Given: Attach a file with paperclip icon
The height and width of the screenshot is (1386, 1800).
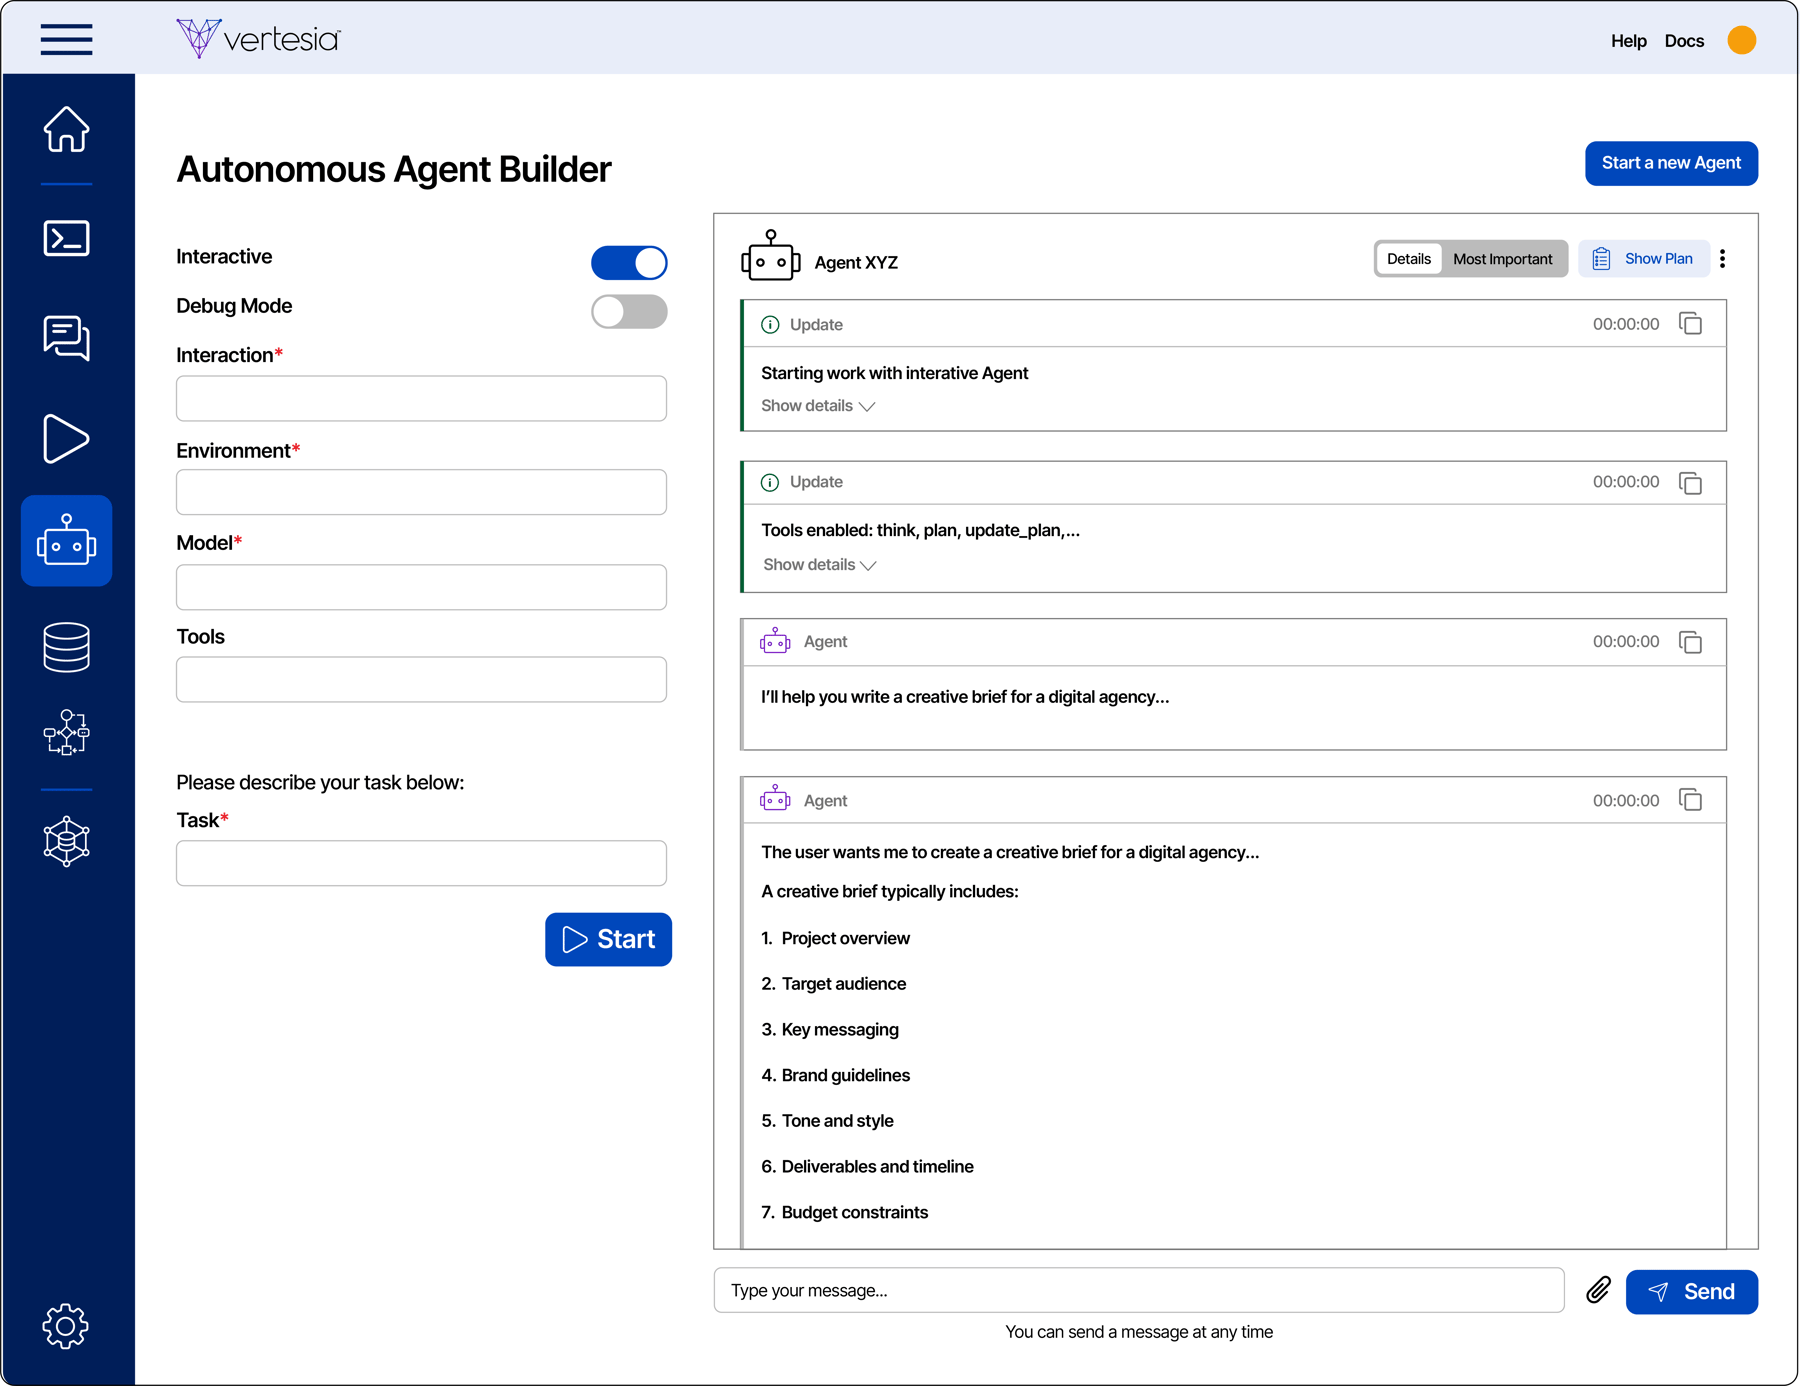Looking at the screenshot, I should pos(1598,1290).
